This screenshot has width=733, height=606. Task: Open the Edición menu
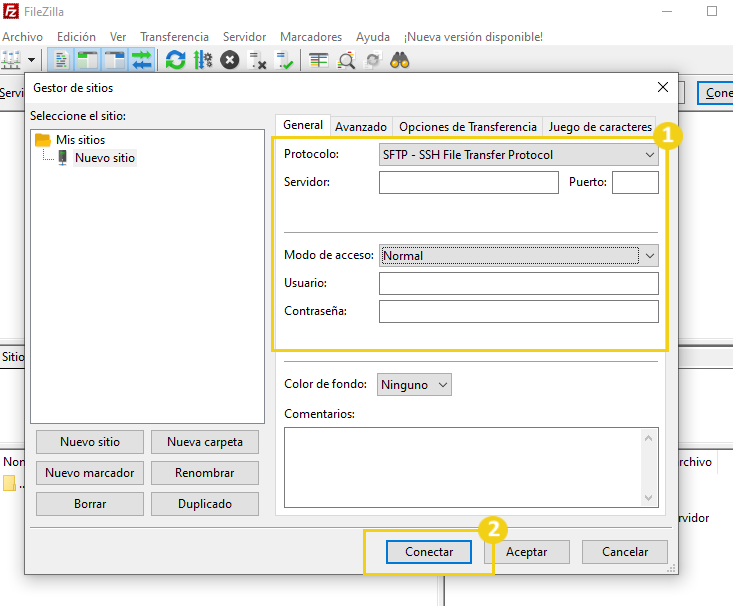tap(76, 36)
